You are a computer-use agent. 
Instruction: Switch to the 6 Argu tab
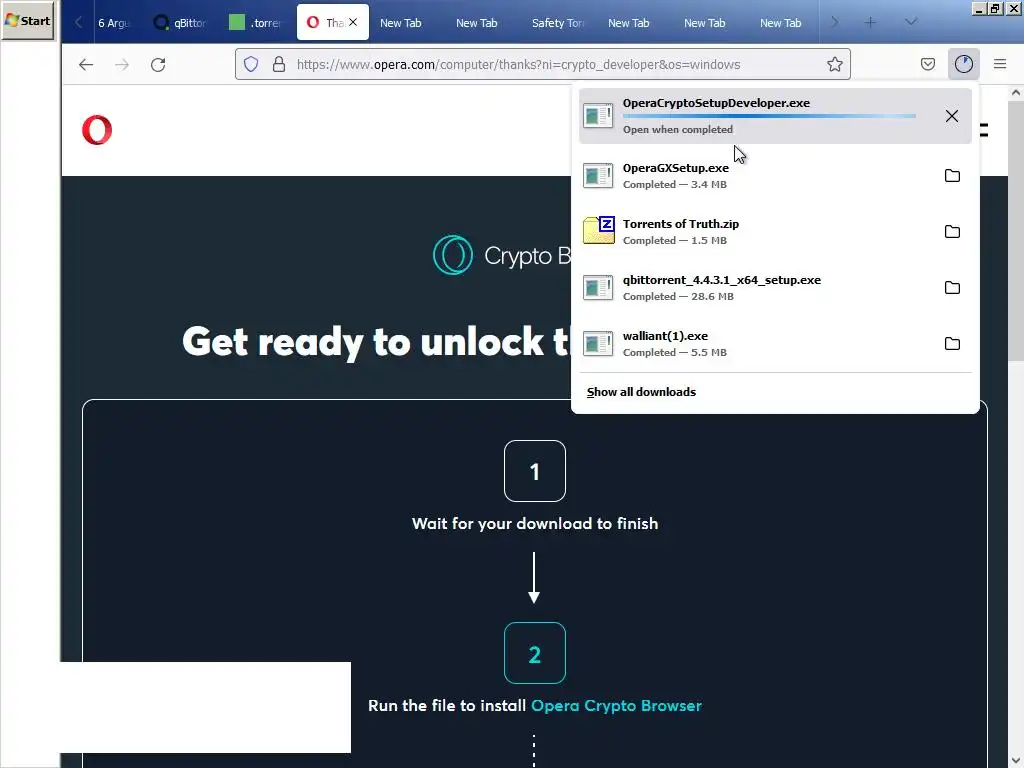click(x=114, y=22)
